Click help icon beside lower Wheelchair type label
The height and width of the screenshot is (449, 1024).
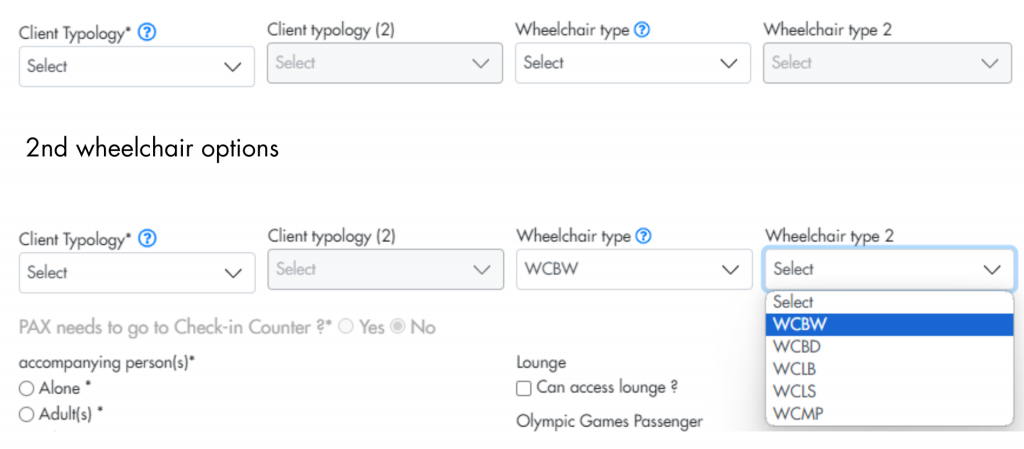pyautogui.click(x=642, y=236)
